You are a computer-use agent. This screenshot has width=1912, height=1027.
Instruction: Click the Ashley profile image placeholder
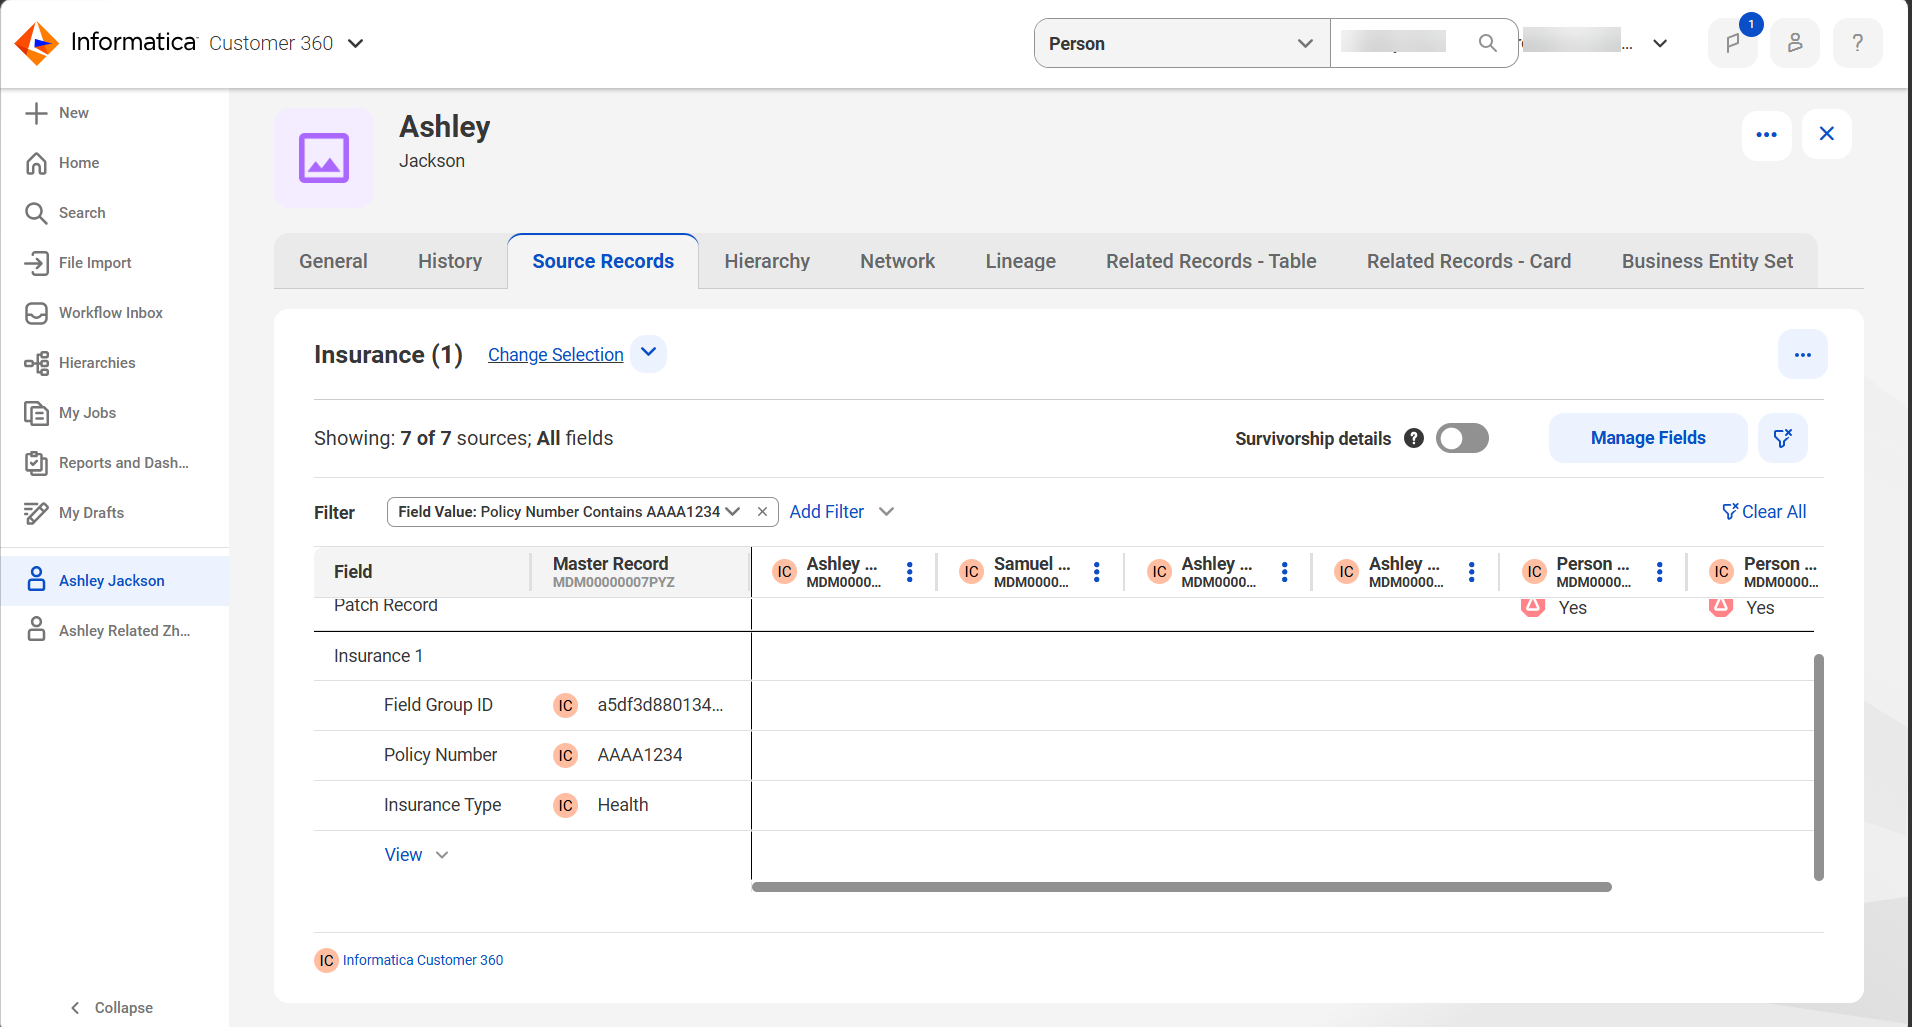pos(324,158)
